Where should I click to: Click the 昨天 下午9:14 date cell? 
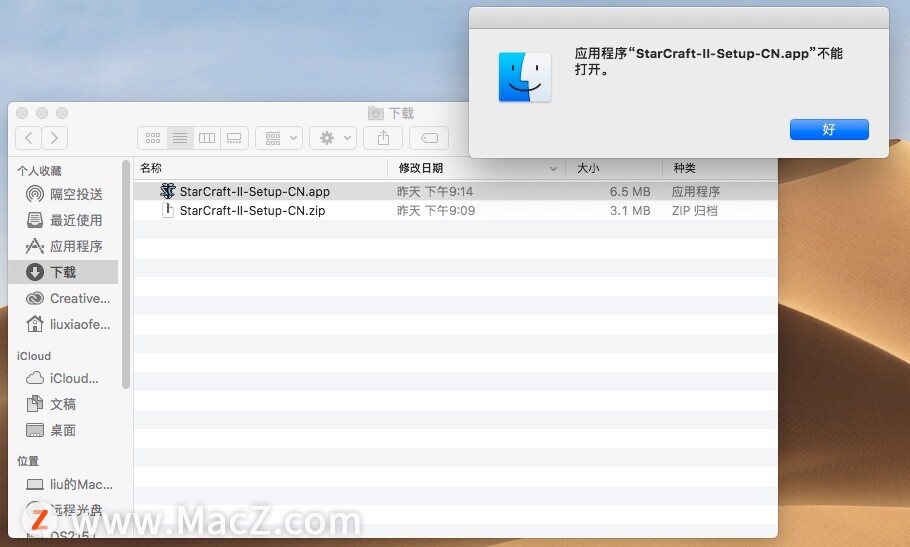click(435, 191)
